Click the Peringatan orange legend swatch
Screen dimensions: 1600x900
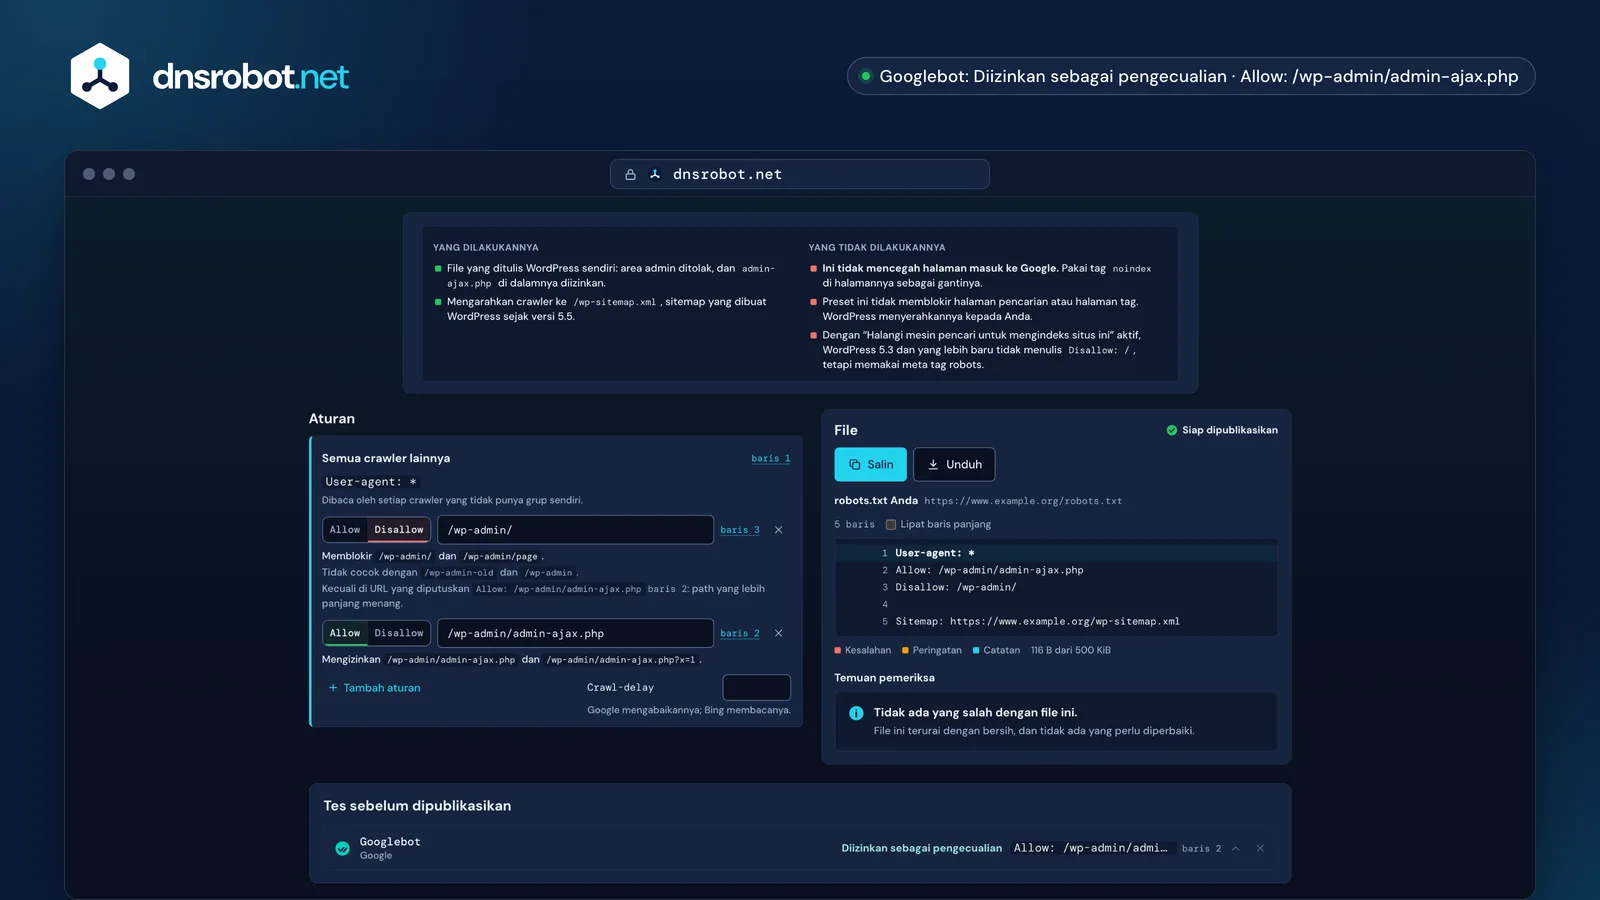[x=905, y=650]
